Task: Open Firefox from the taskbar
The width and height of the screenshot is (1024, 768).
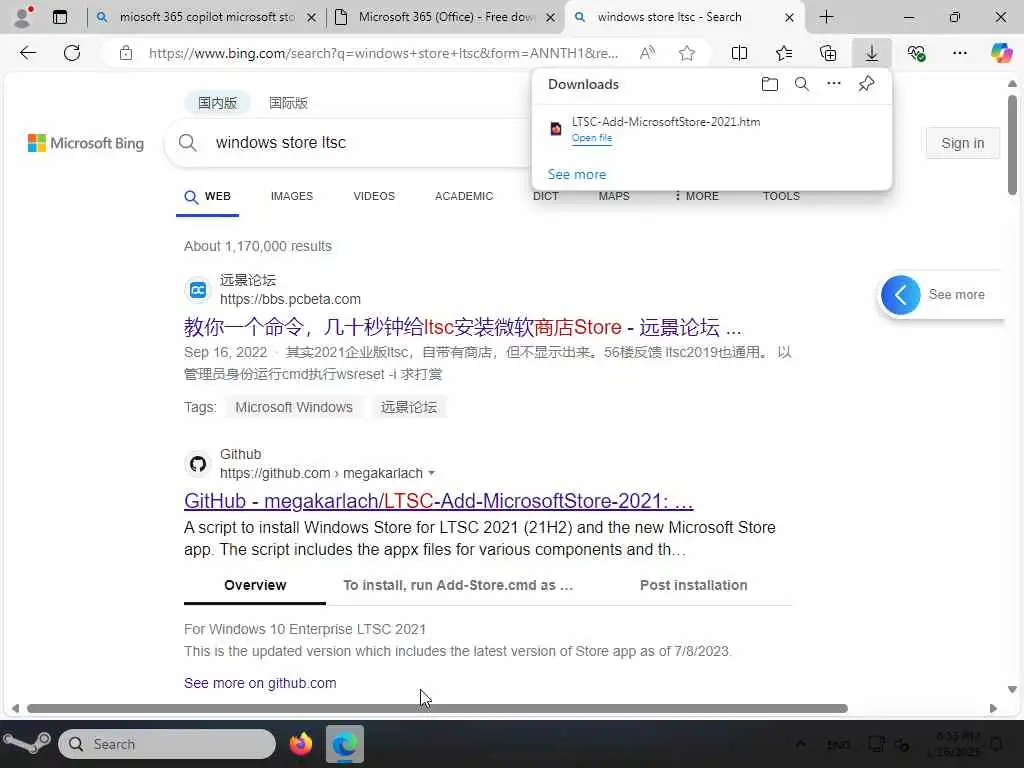Action: [x=301, y=744]
